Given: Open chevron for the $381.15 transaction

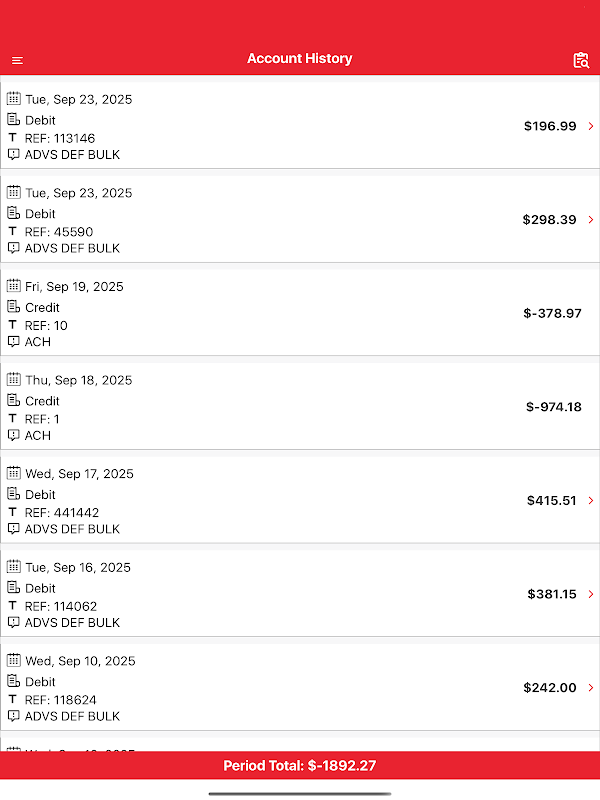Looking at the screenshot, I should point(591,594).
